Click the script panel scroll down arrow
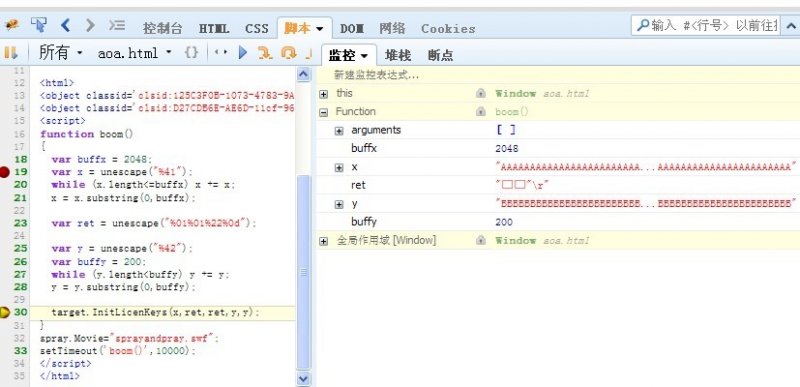Screen dimensions: 800x387 (x=304, y=378)
